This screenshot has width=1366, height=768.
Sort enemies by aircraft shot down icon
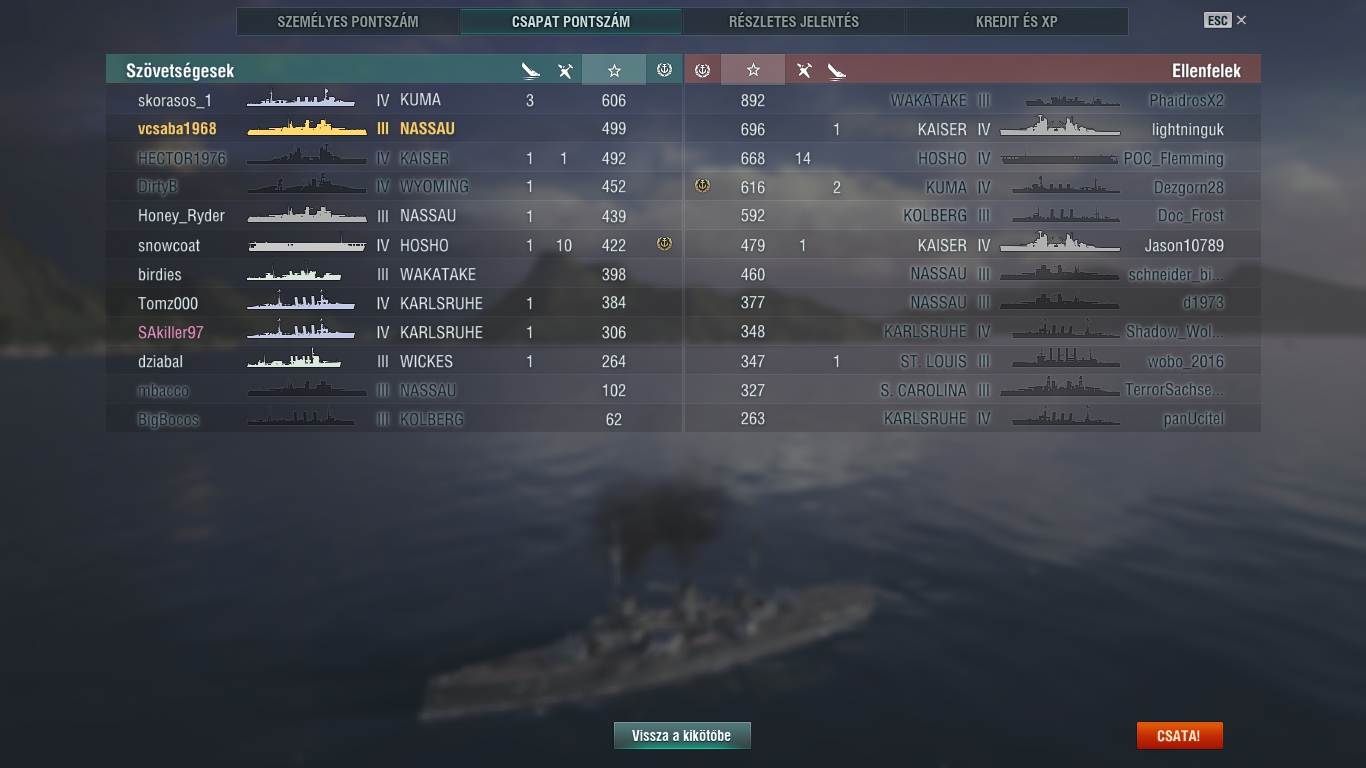(803, 70)
